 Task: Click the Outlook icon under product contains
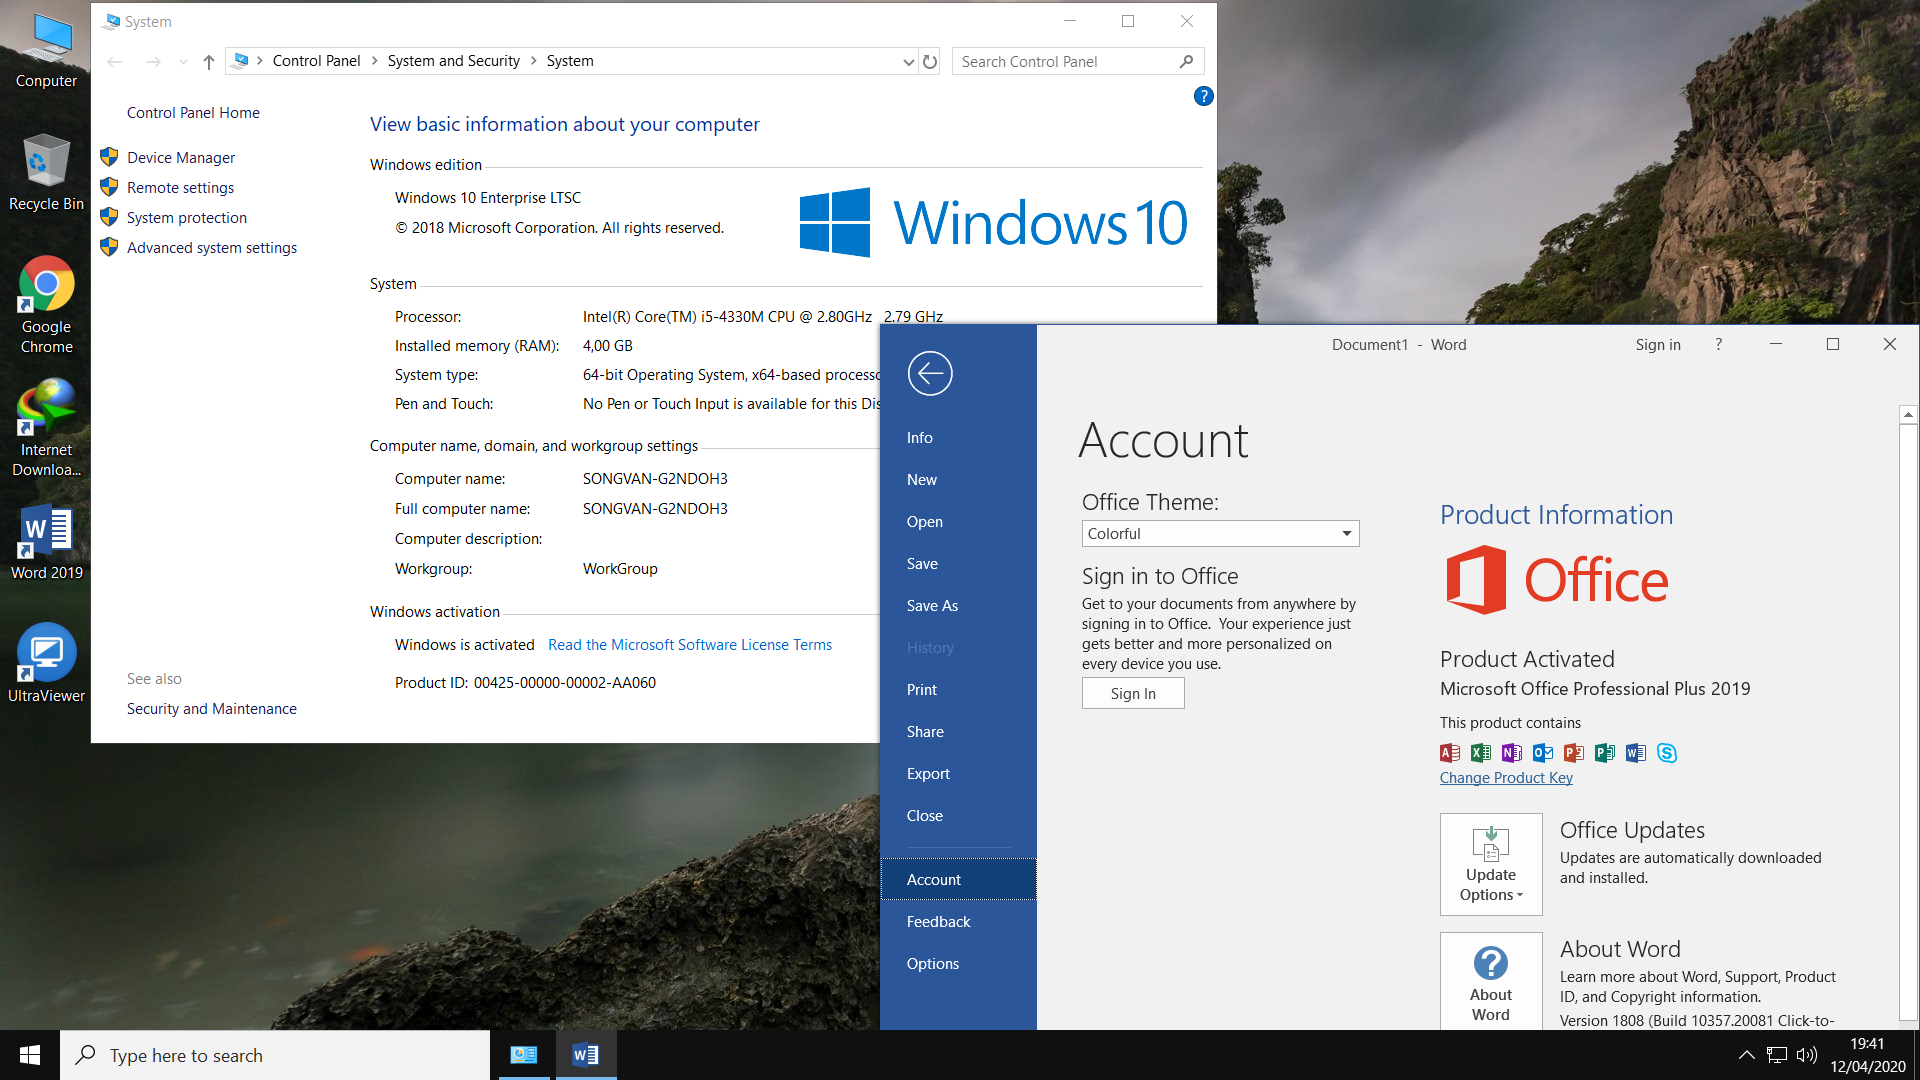(1543, 753)
